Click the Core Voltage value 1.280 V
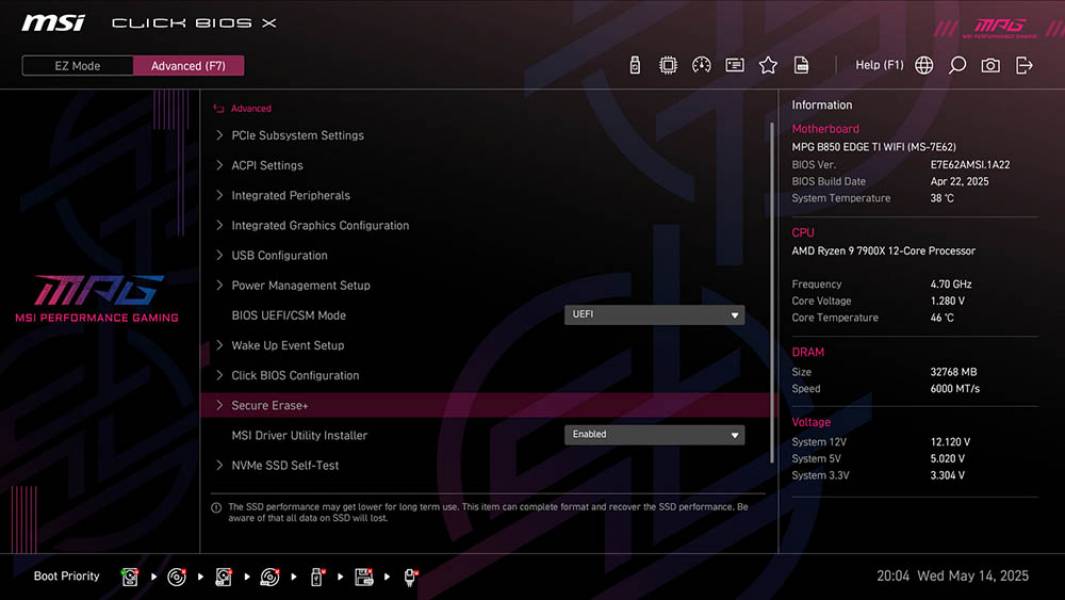This screenshot has width=1065, height=600. 947,300
